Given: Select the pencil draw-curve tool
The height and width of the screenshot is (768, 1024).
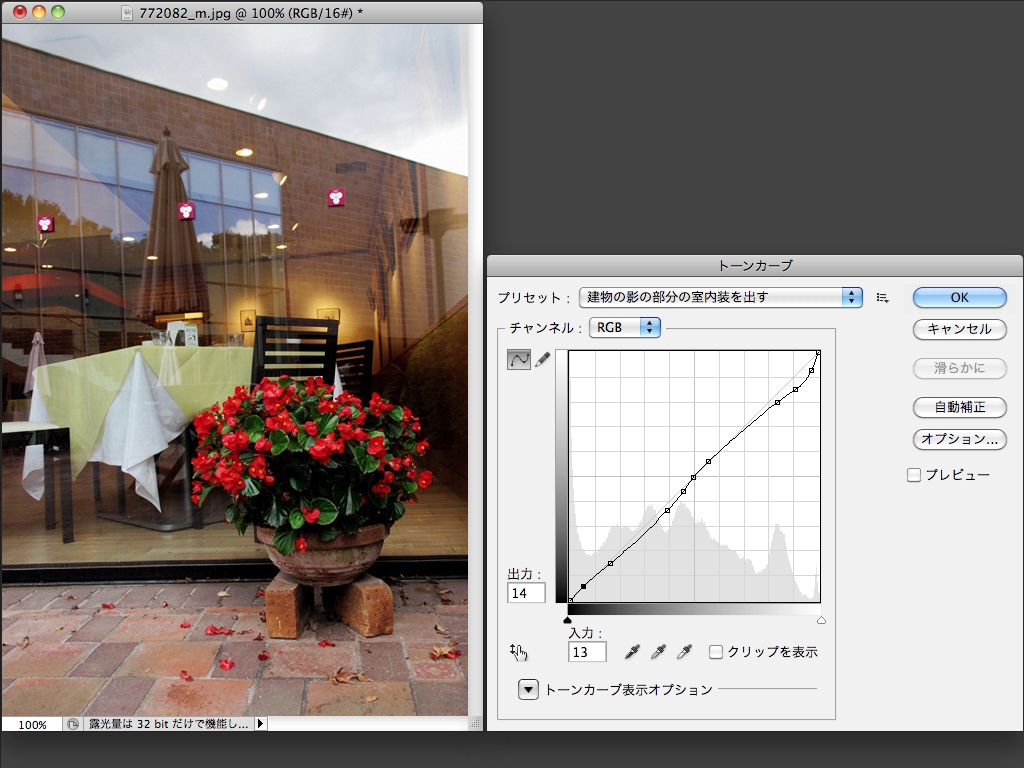Looking at the screenshot, I should pos(542,360).
